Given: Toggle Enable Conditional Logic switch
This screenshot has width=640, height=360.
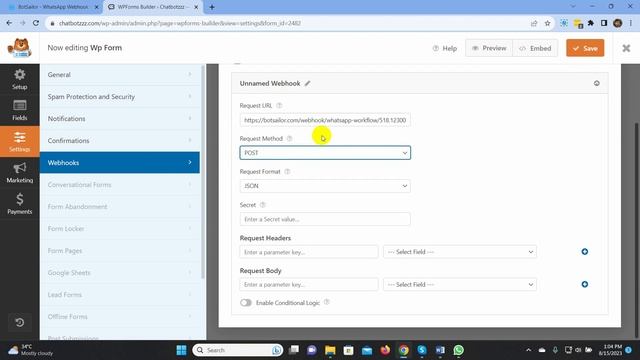Looking at the screenshot, I should (x=246, y=302).
